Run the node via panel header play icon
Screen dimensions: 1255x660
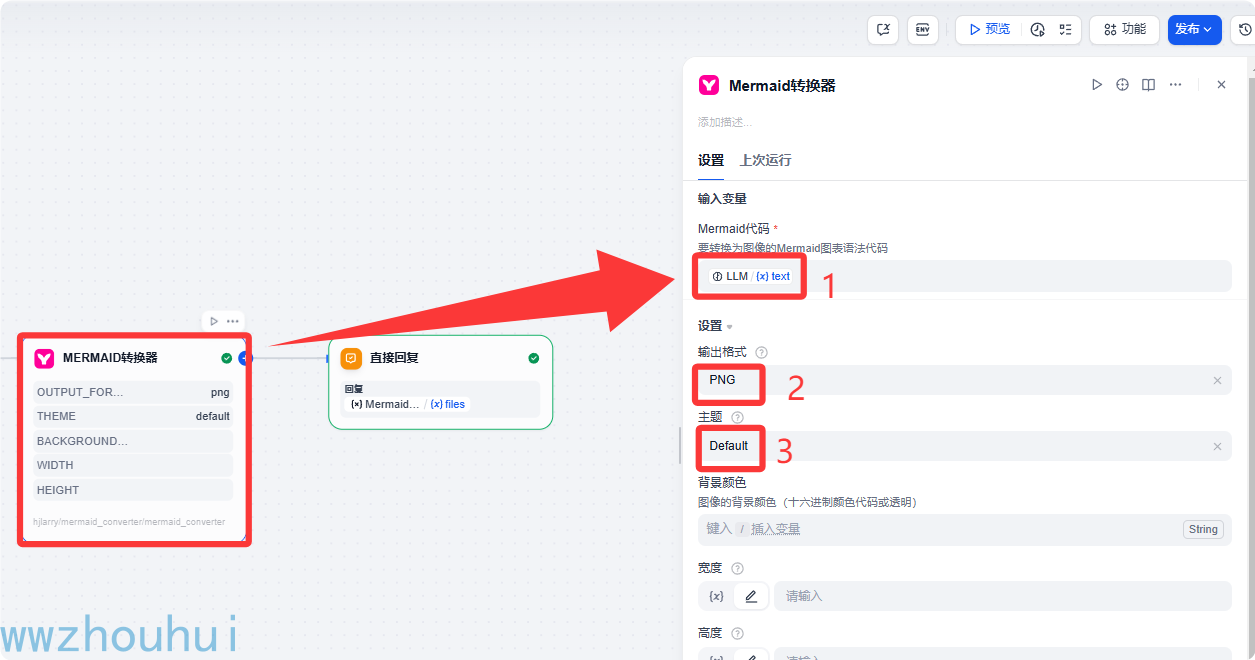pos(1097,84)
